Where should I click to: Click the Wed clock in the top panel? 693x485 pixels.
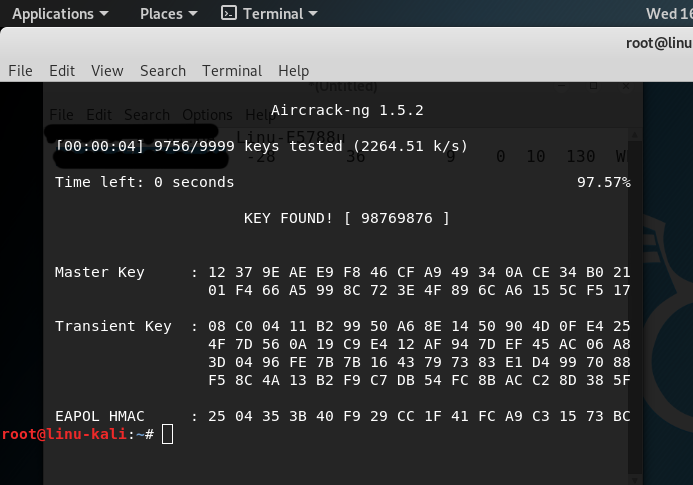click(x=669, y=14)
